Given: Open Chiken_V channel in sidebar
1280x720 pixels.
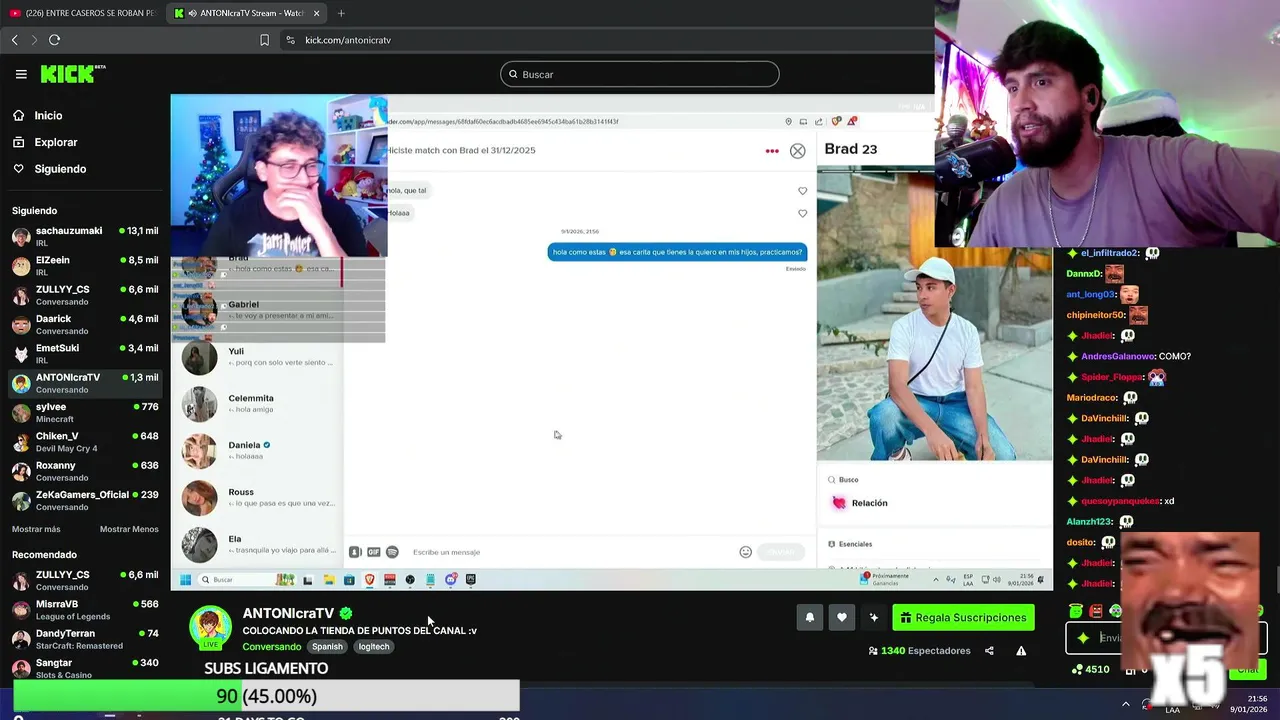Looking at the screenshot, I should [85, 442].
